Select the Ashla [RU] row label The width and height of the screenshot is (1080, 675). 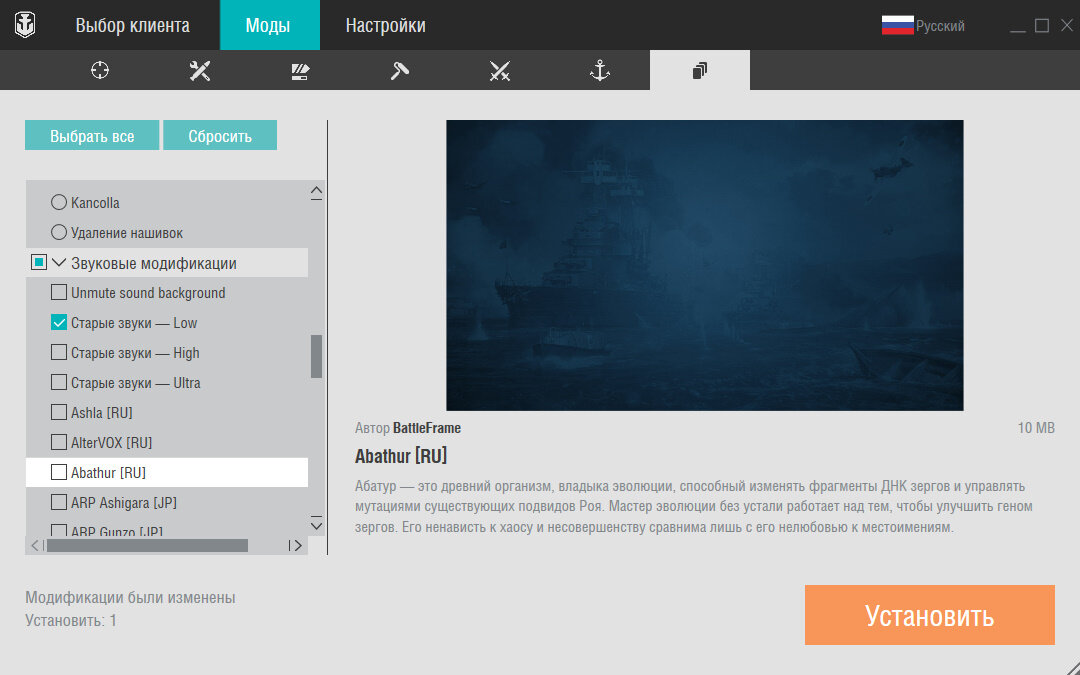[x=102, y=413]
